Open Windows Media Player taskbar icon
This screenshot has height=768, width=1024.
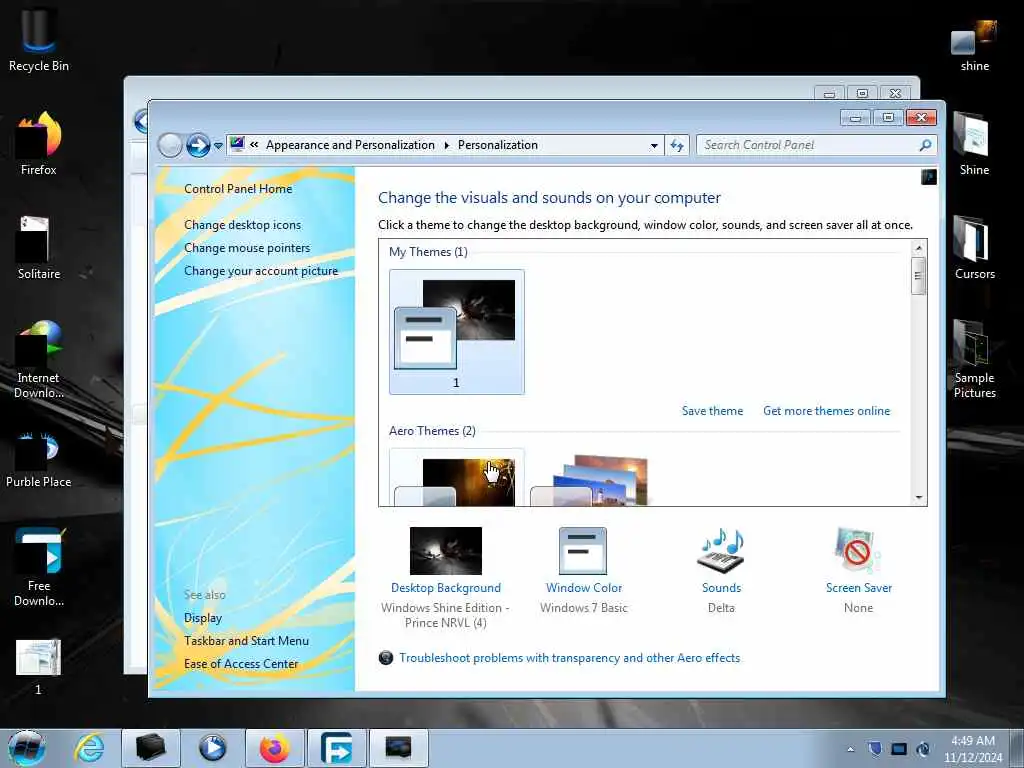coord(212,748)
